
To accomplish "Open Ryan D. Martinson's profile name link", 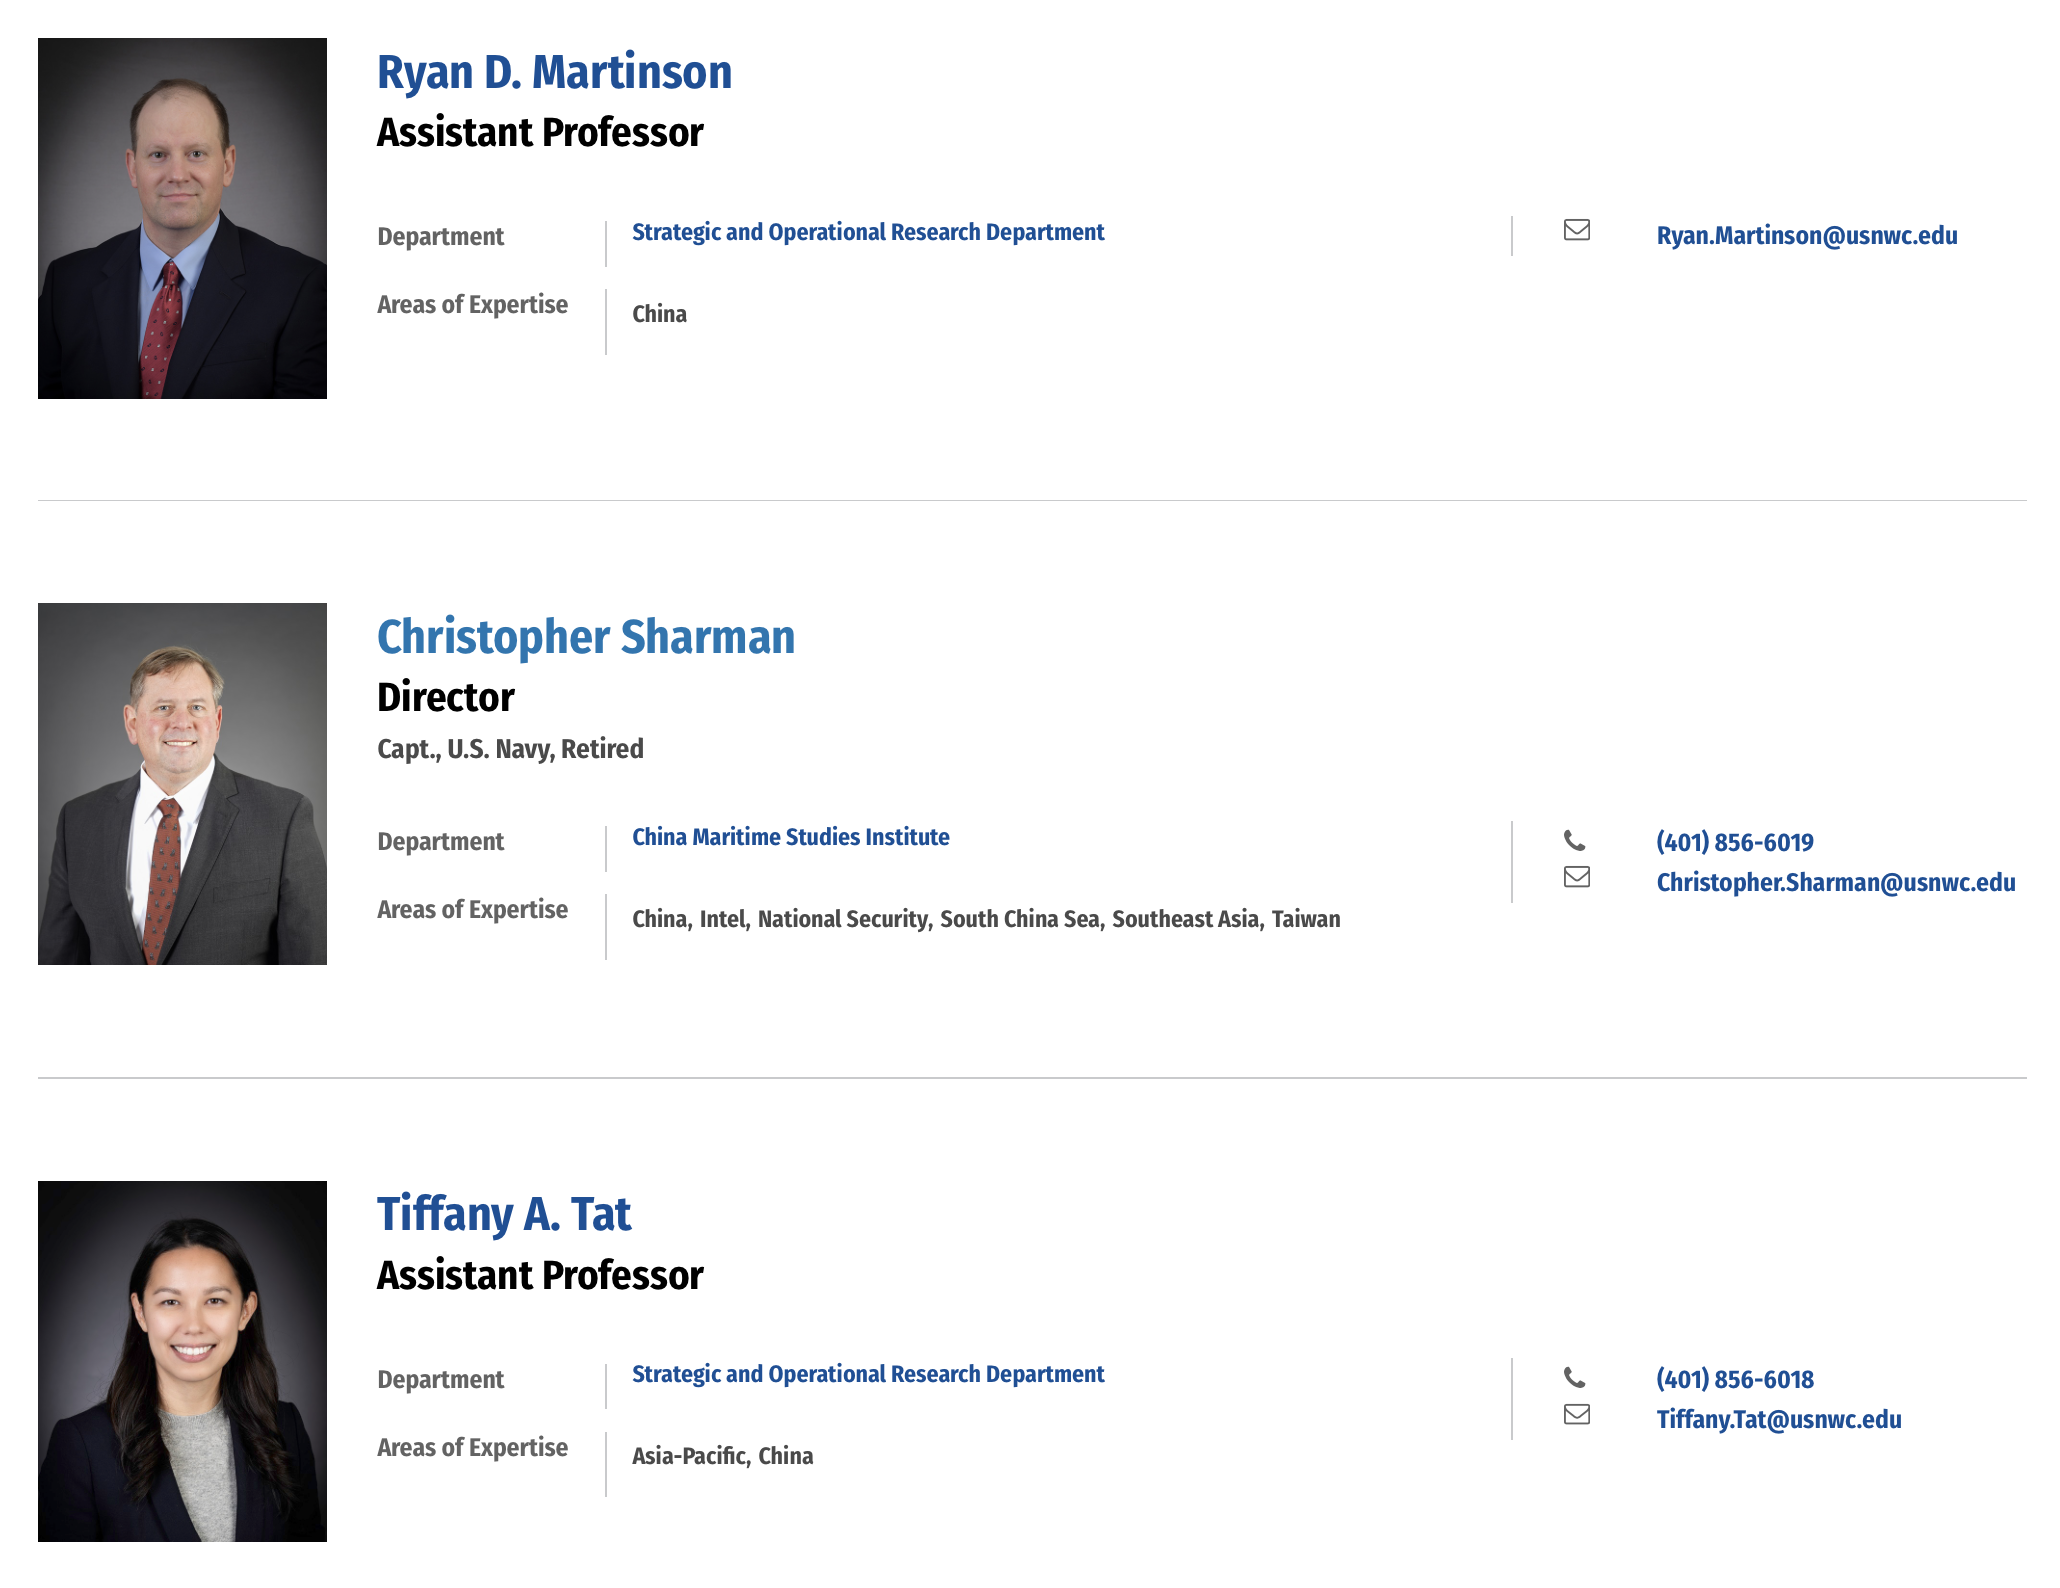I will (554, 72).
